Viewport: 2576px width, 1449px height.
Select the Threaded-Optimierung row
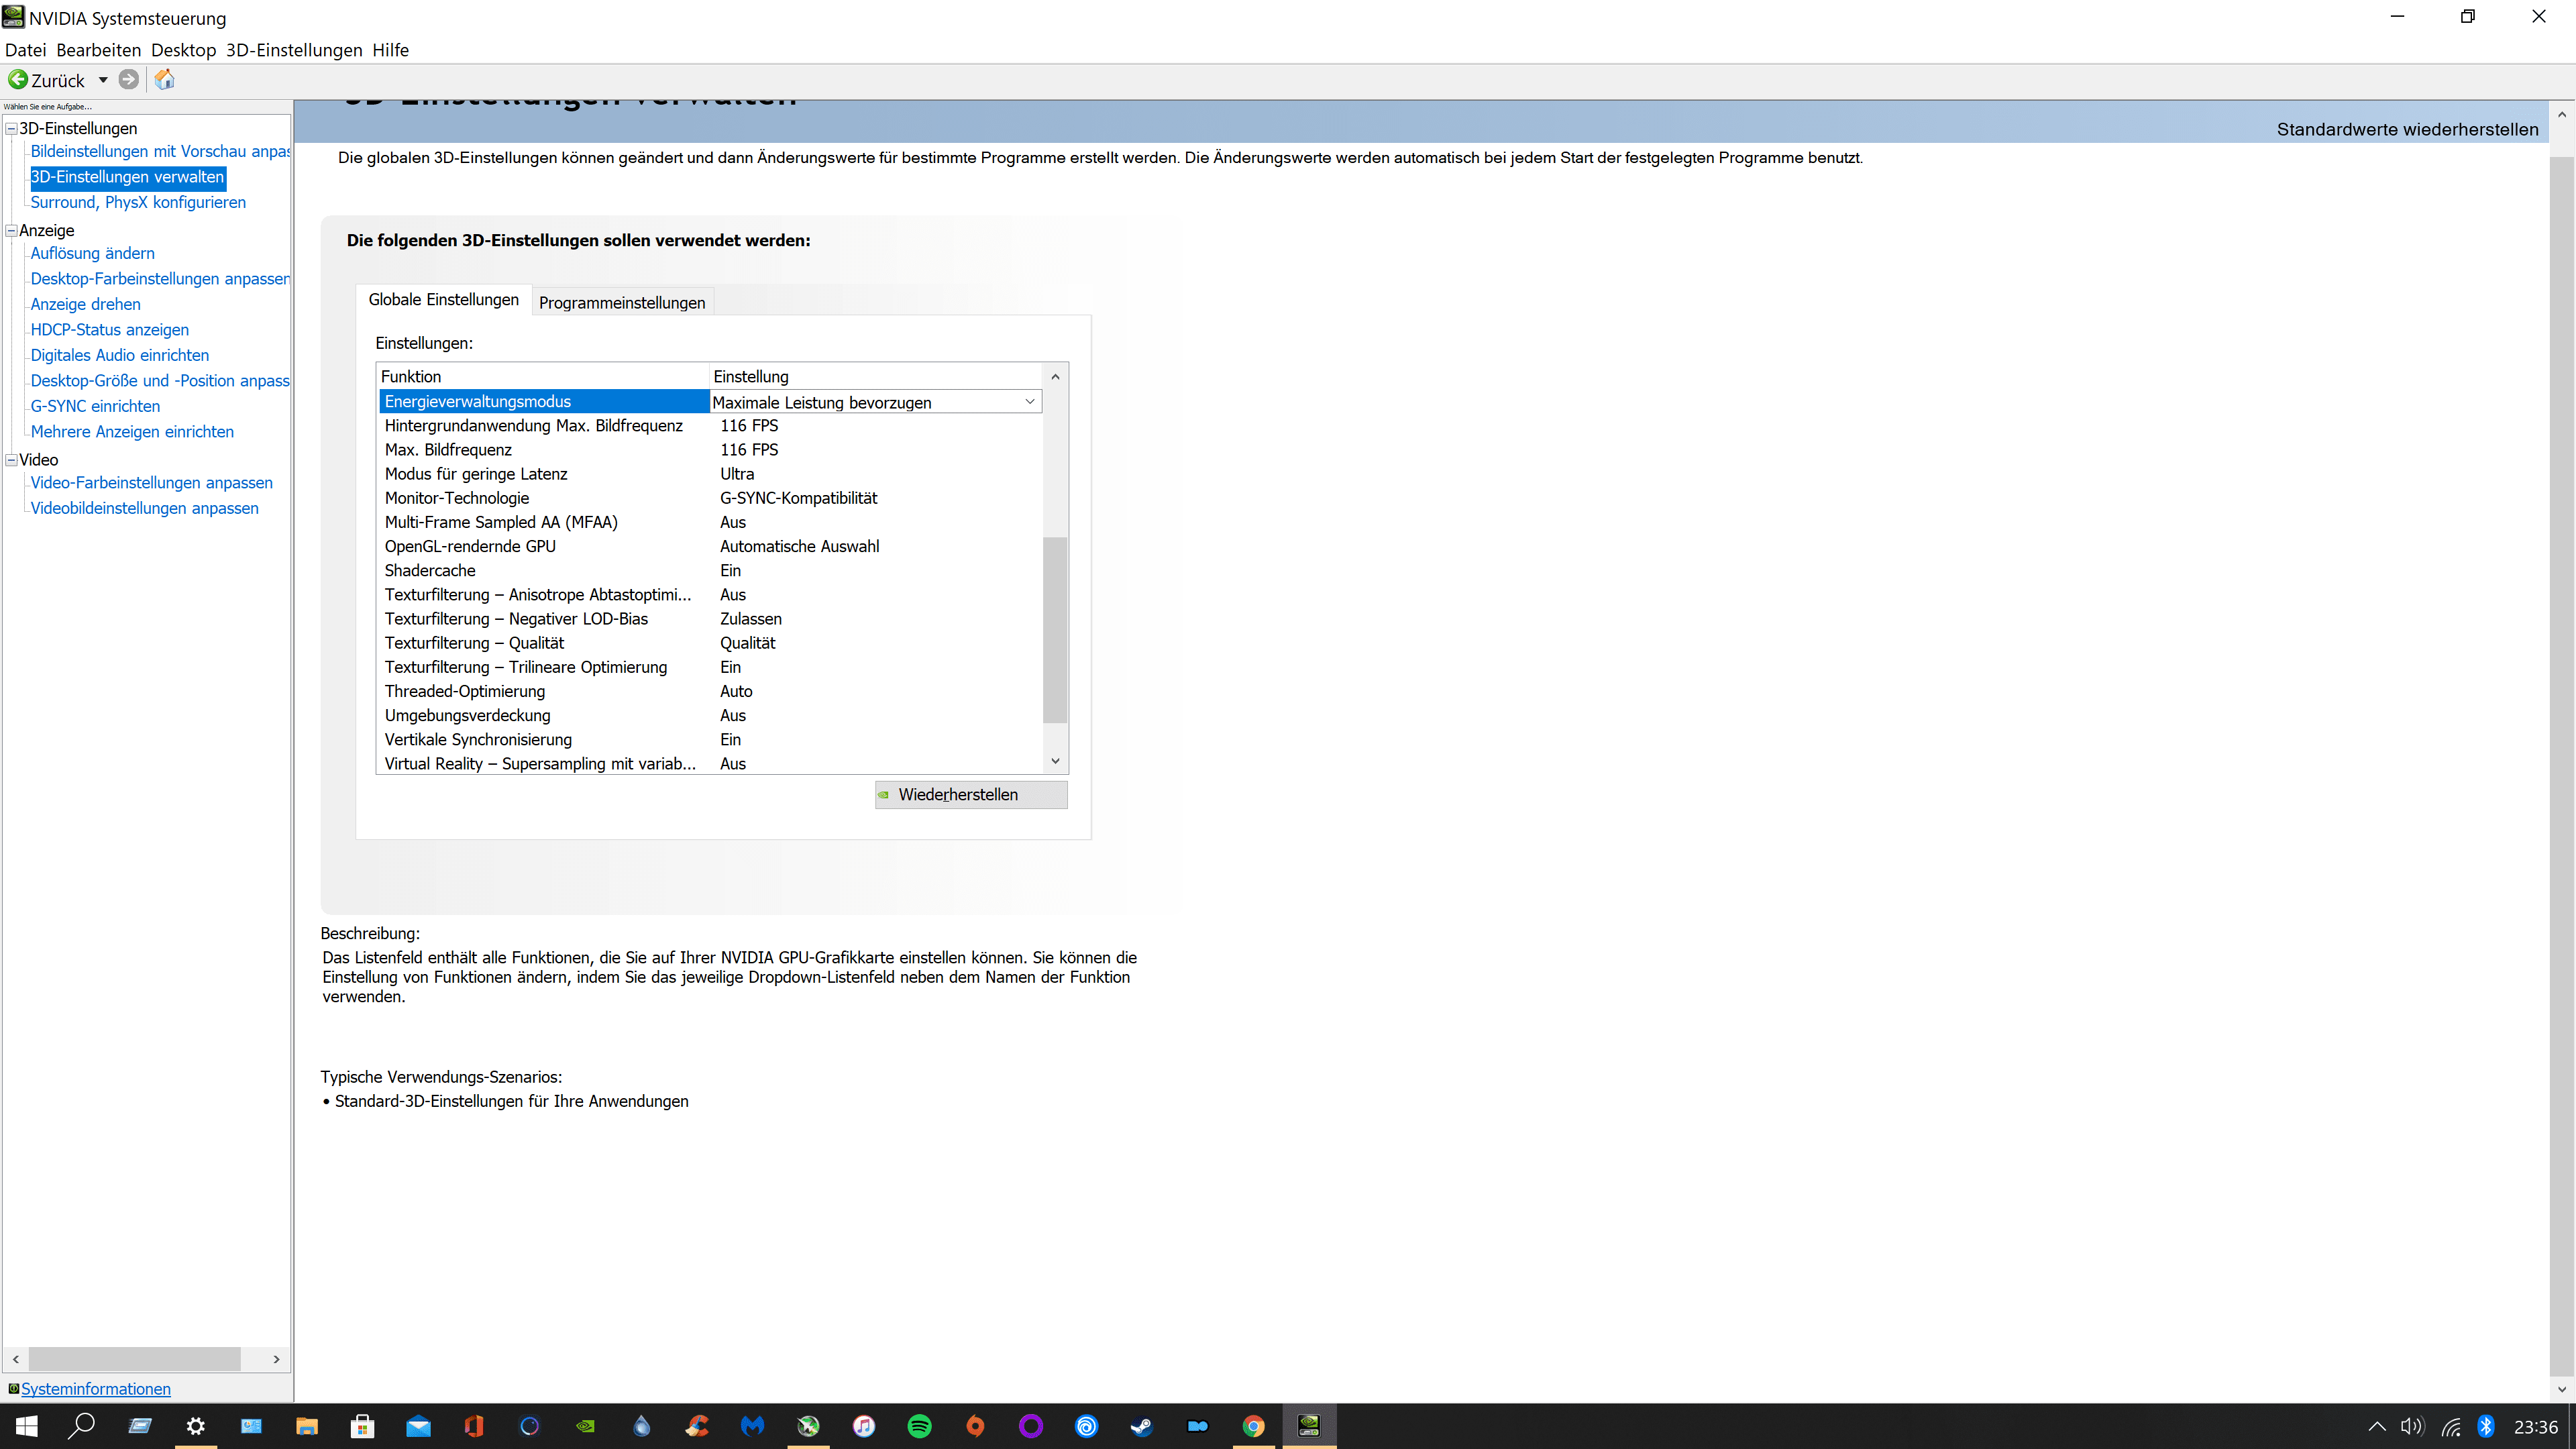pos(710,692)
